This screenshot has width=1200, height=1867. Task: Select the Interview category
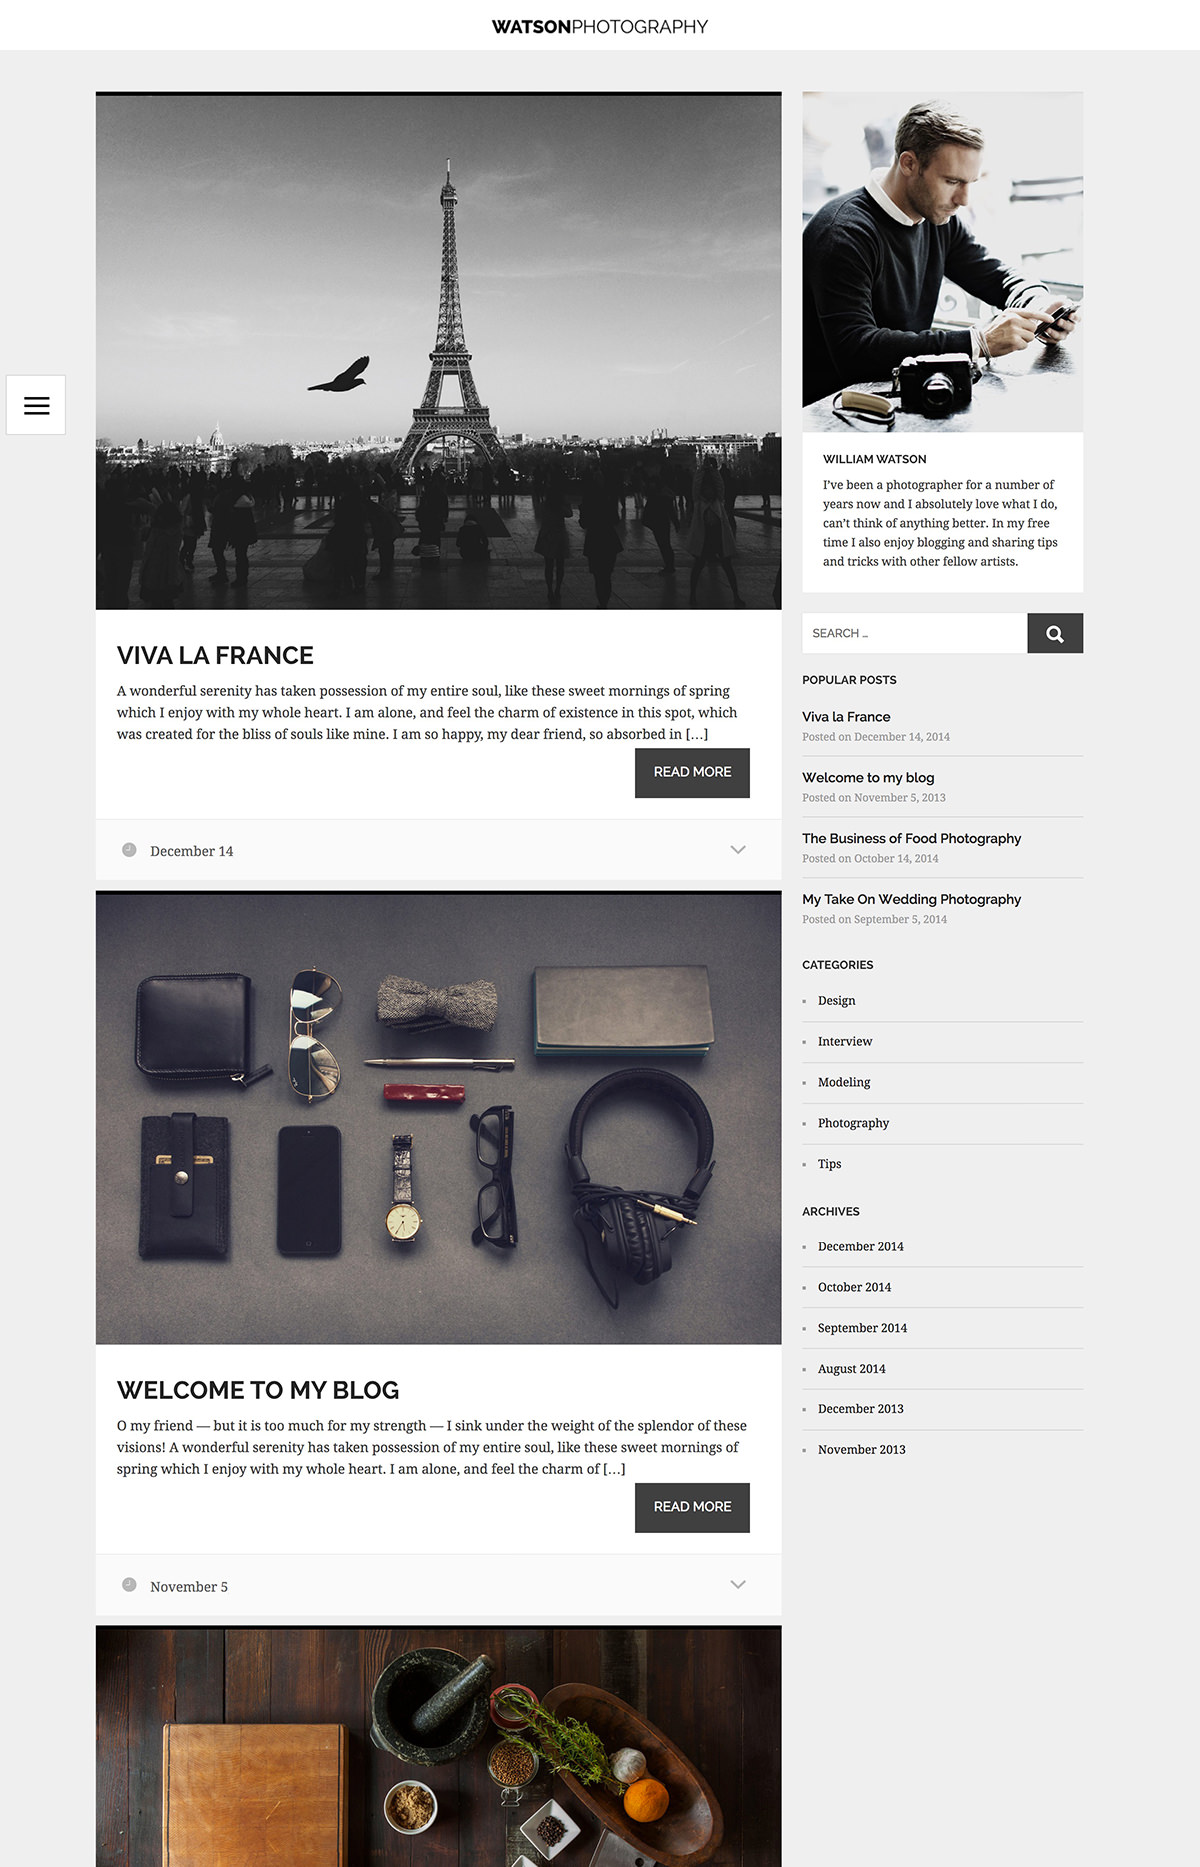coord(845,1041)
